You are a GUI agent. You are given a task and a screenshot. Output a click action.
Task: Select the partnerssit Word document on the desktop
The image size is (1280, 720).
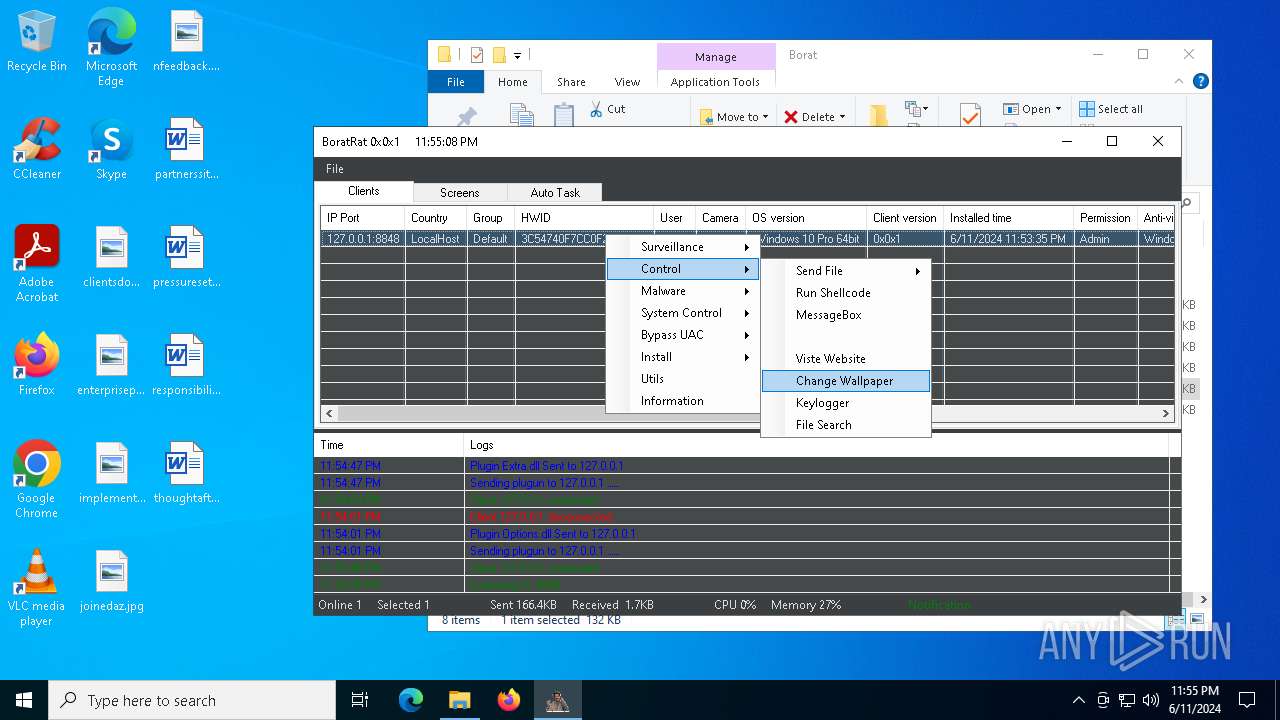(x=186, y=150)
